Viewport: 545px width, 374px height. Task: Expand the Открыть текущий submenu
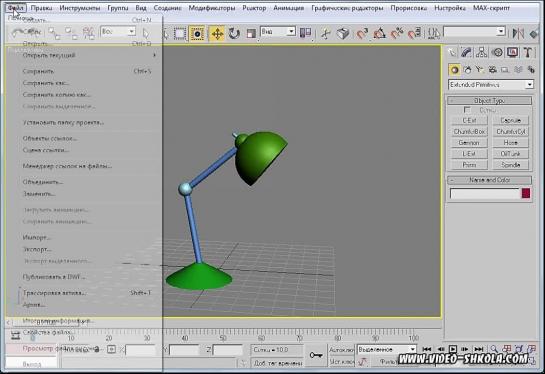point(89,55)
